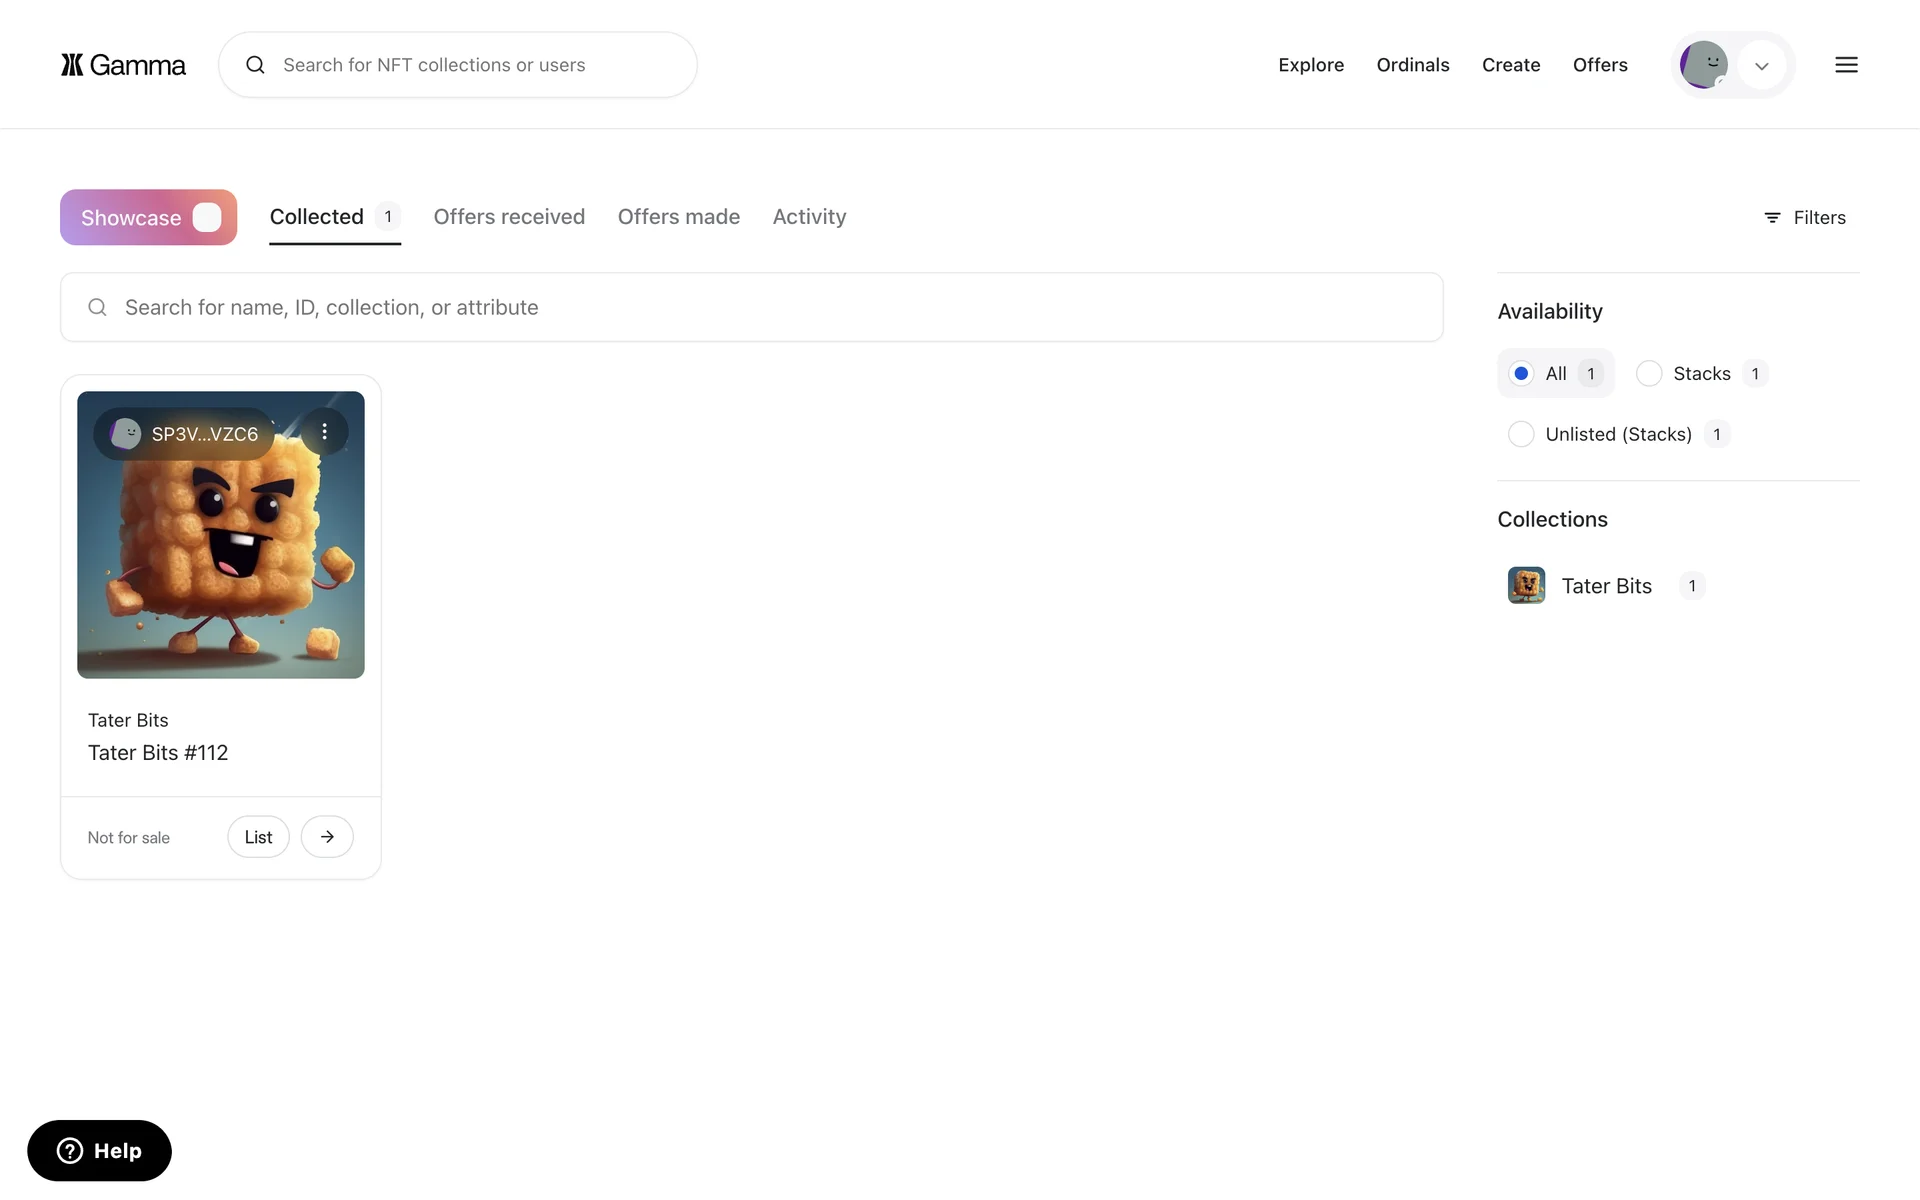Open three-dot menu on Tater Bits card
Image resolution: width=1920 pixels, height=1200 pixels.
click(x=324, y=432)
